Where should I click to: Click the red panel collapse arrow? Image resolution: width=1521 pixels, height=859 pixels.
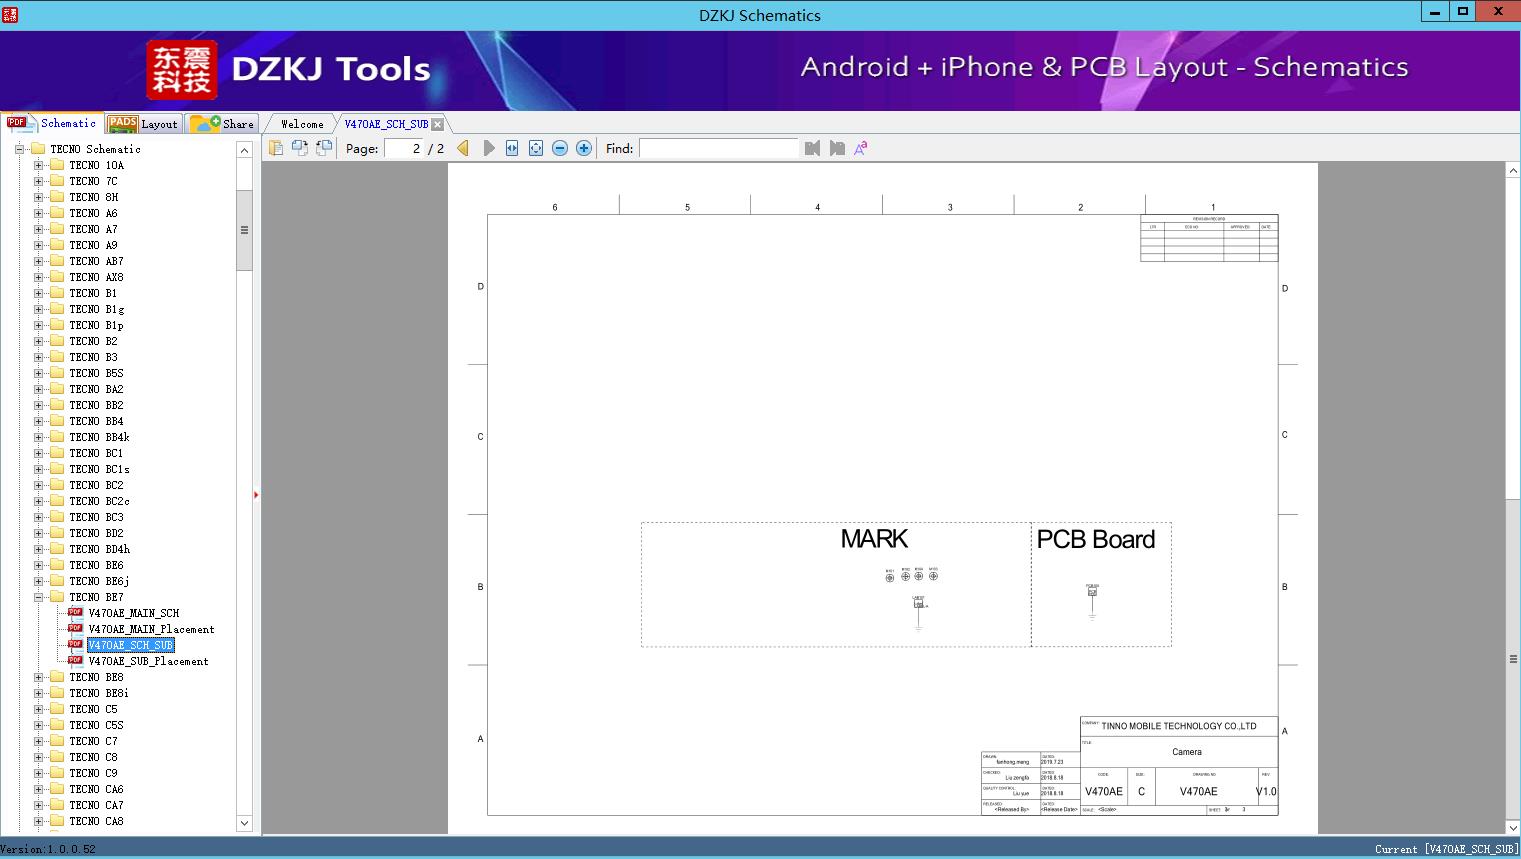point(256,495)
